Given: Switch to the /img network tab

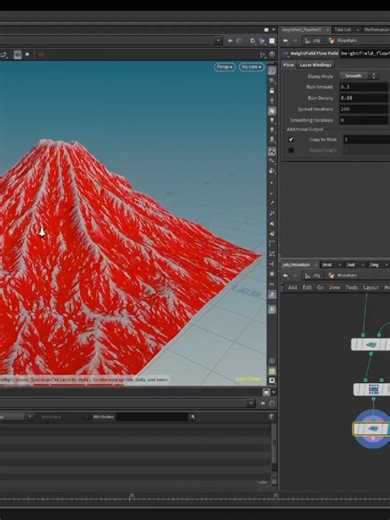Looking at the screenshot, I should click(374, 265).
